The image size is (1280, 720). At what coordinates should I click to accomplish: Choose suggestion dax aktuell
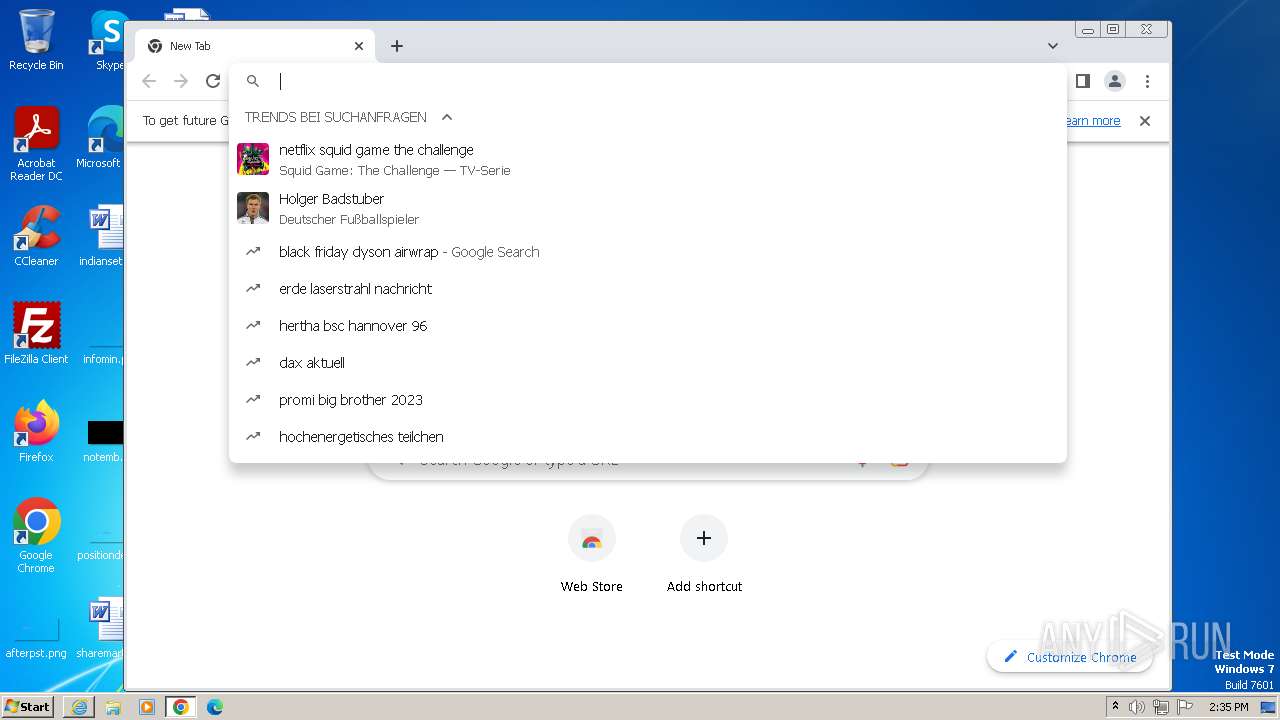pyautogui.click(x=648, y=363)
